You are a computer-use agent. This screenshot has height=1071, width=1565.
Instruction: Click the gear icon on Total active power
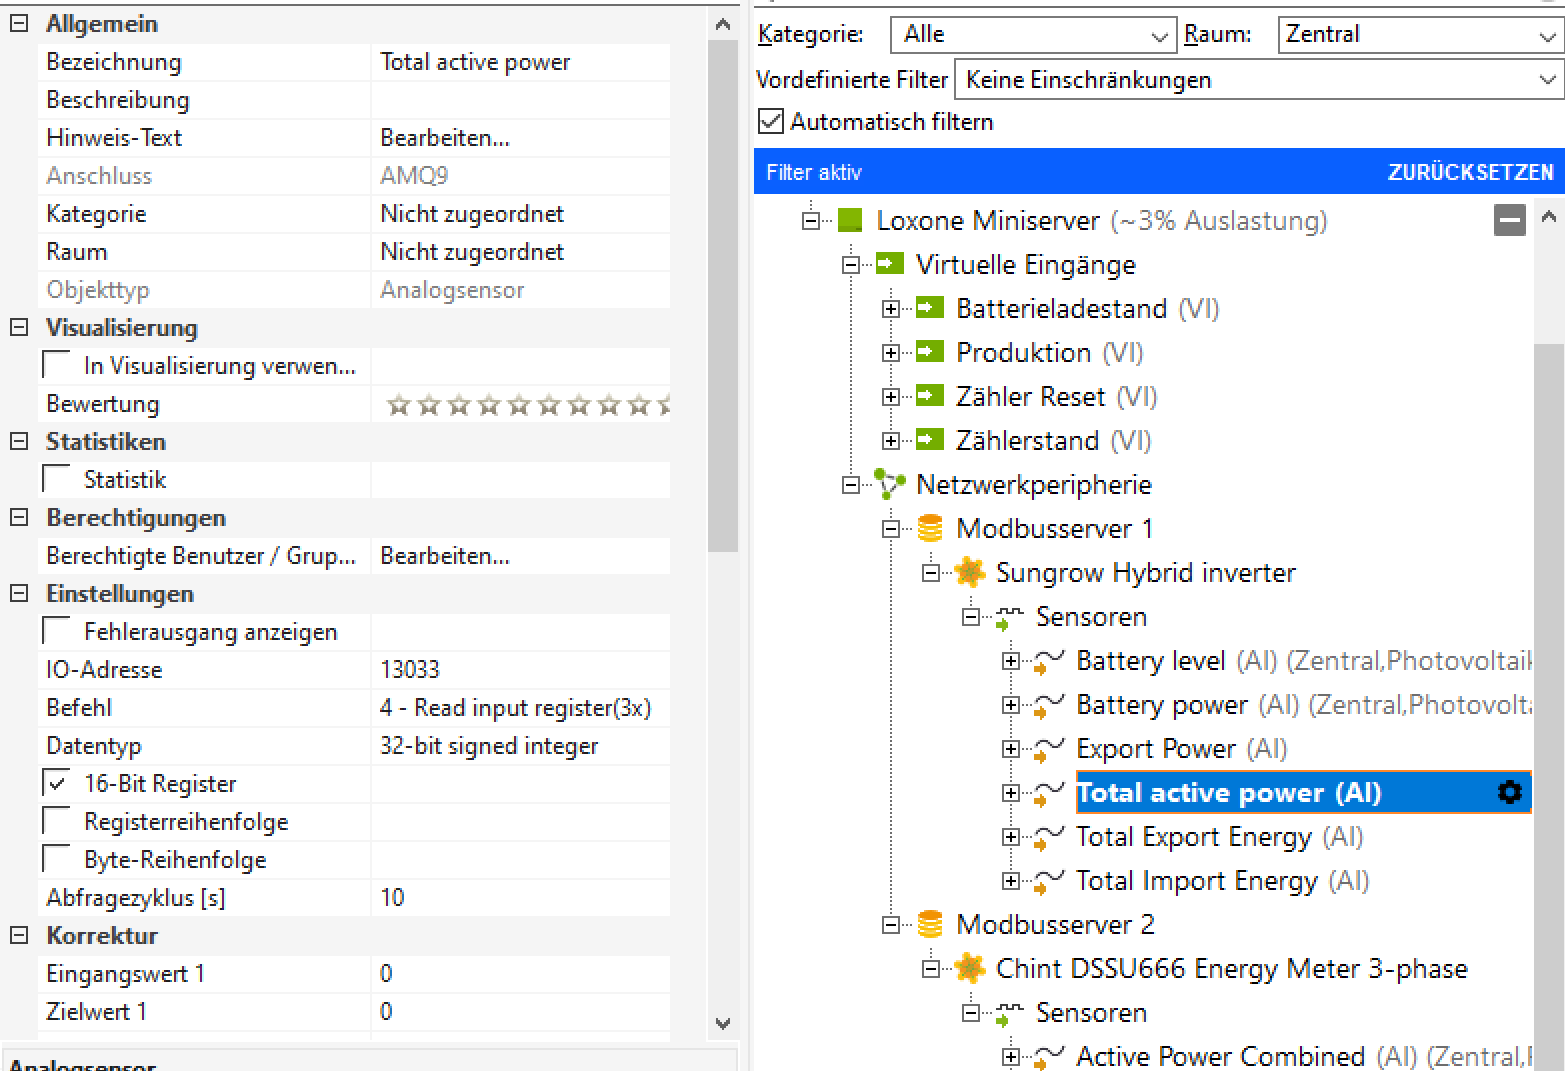tap(1509, 793)
